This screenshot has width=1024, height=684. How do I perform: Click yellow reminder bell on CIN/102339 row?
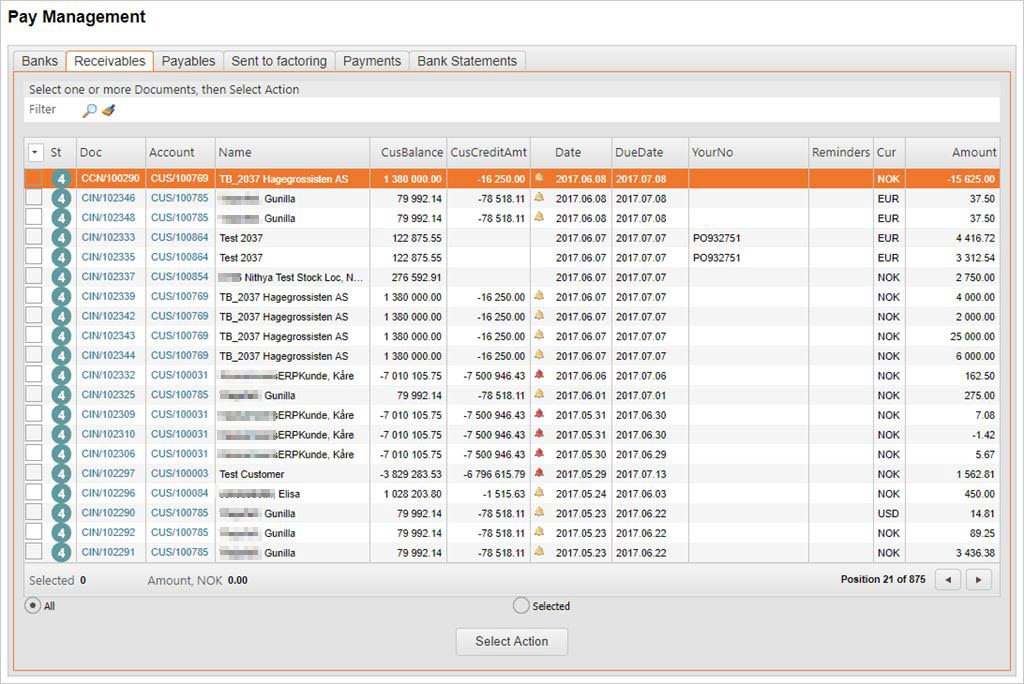tap(539, 297)
